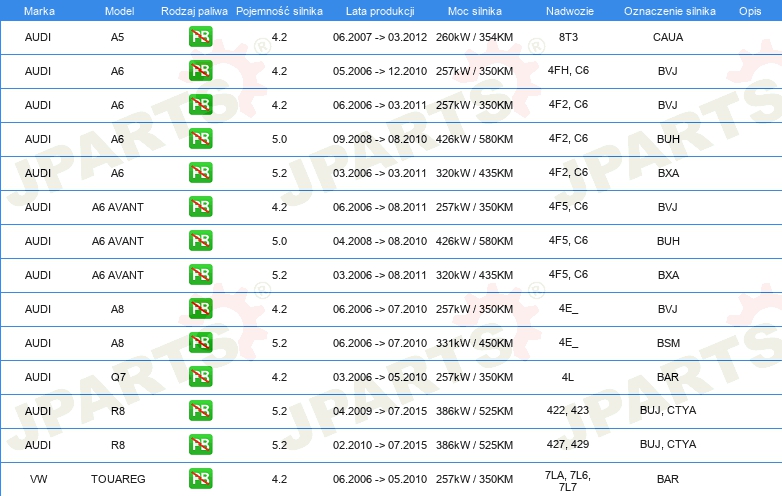Viewport: 782px width, 496px height.
Task: Select the fuel icon in the Audi A8 BVJ row
Action: point(200,309)
